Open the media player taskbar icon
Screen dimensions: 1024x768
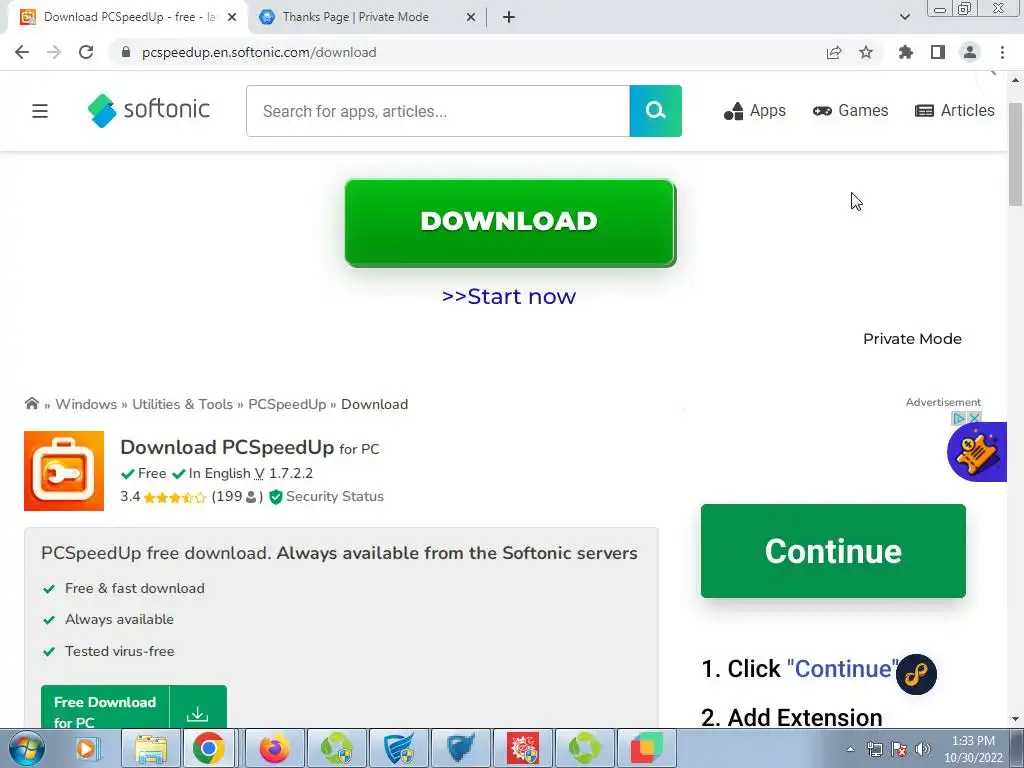pos(86,748)
